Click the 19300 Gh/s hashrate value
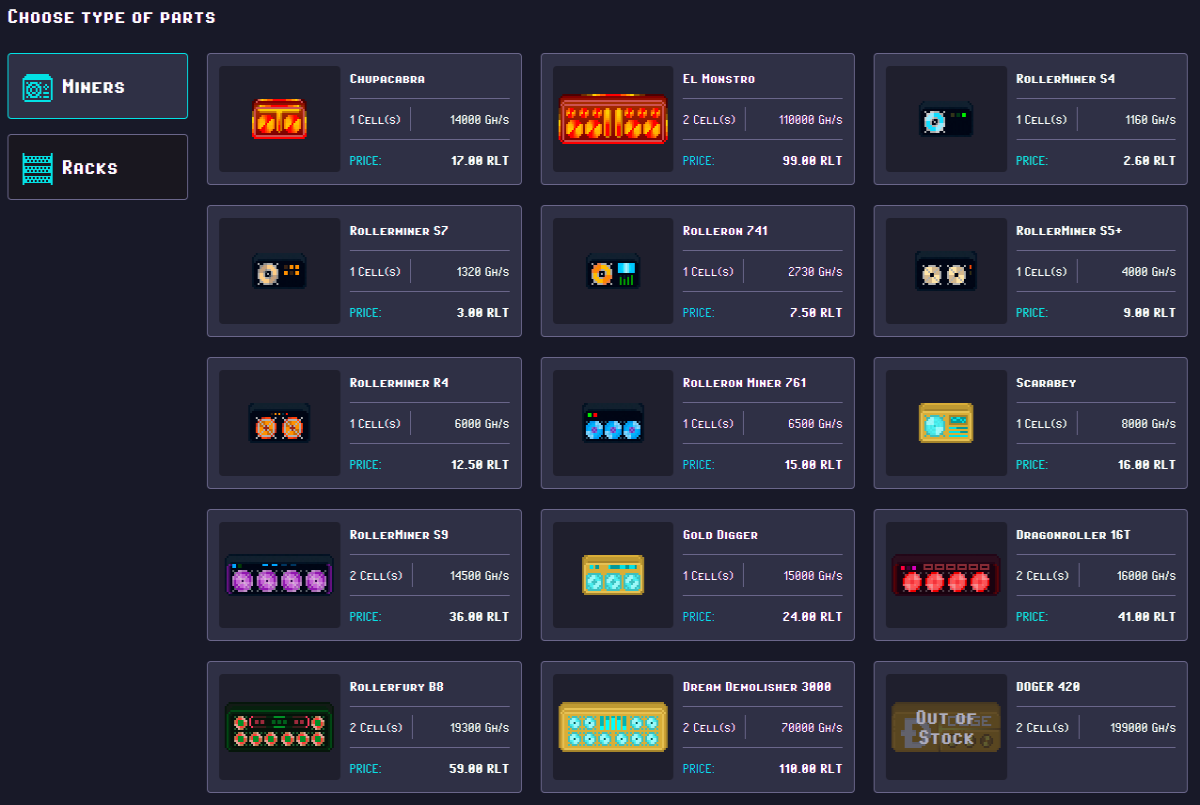The image size is (1200, 805). (480, 728)
